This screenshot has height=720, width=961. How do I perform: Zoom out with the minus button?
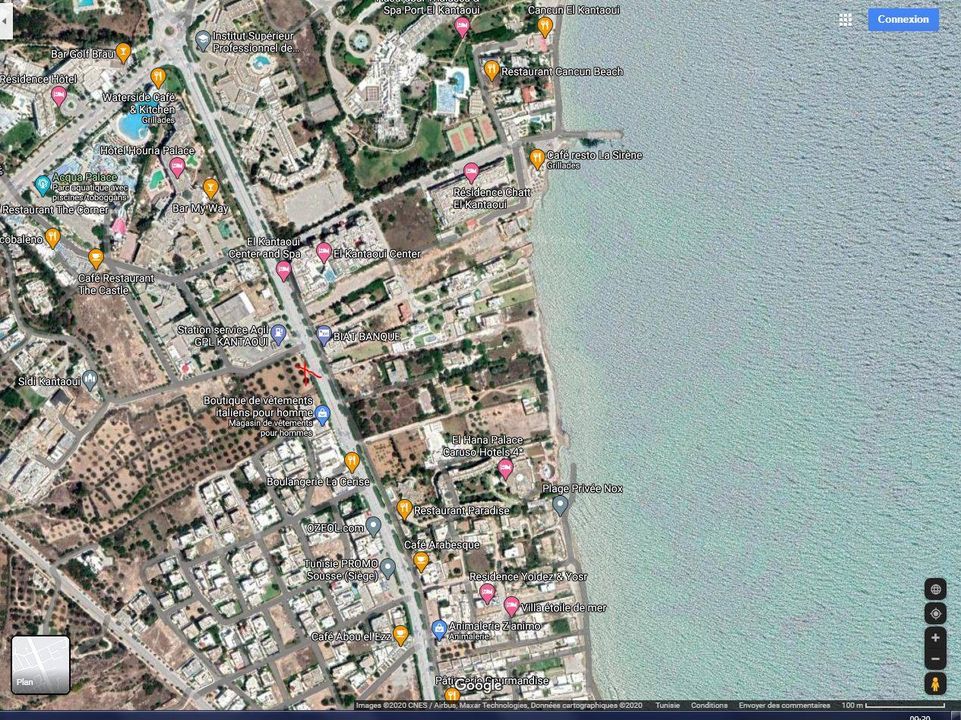point(935,659)
